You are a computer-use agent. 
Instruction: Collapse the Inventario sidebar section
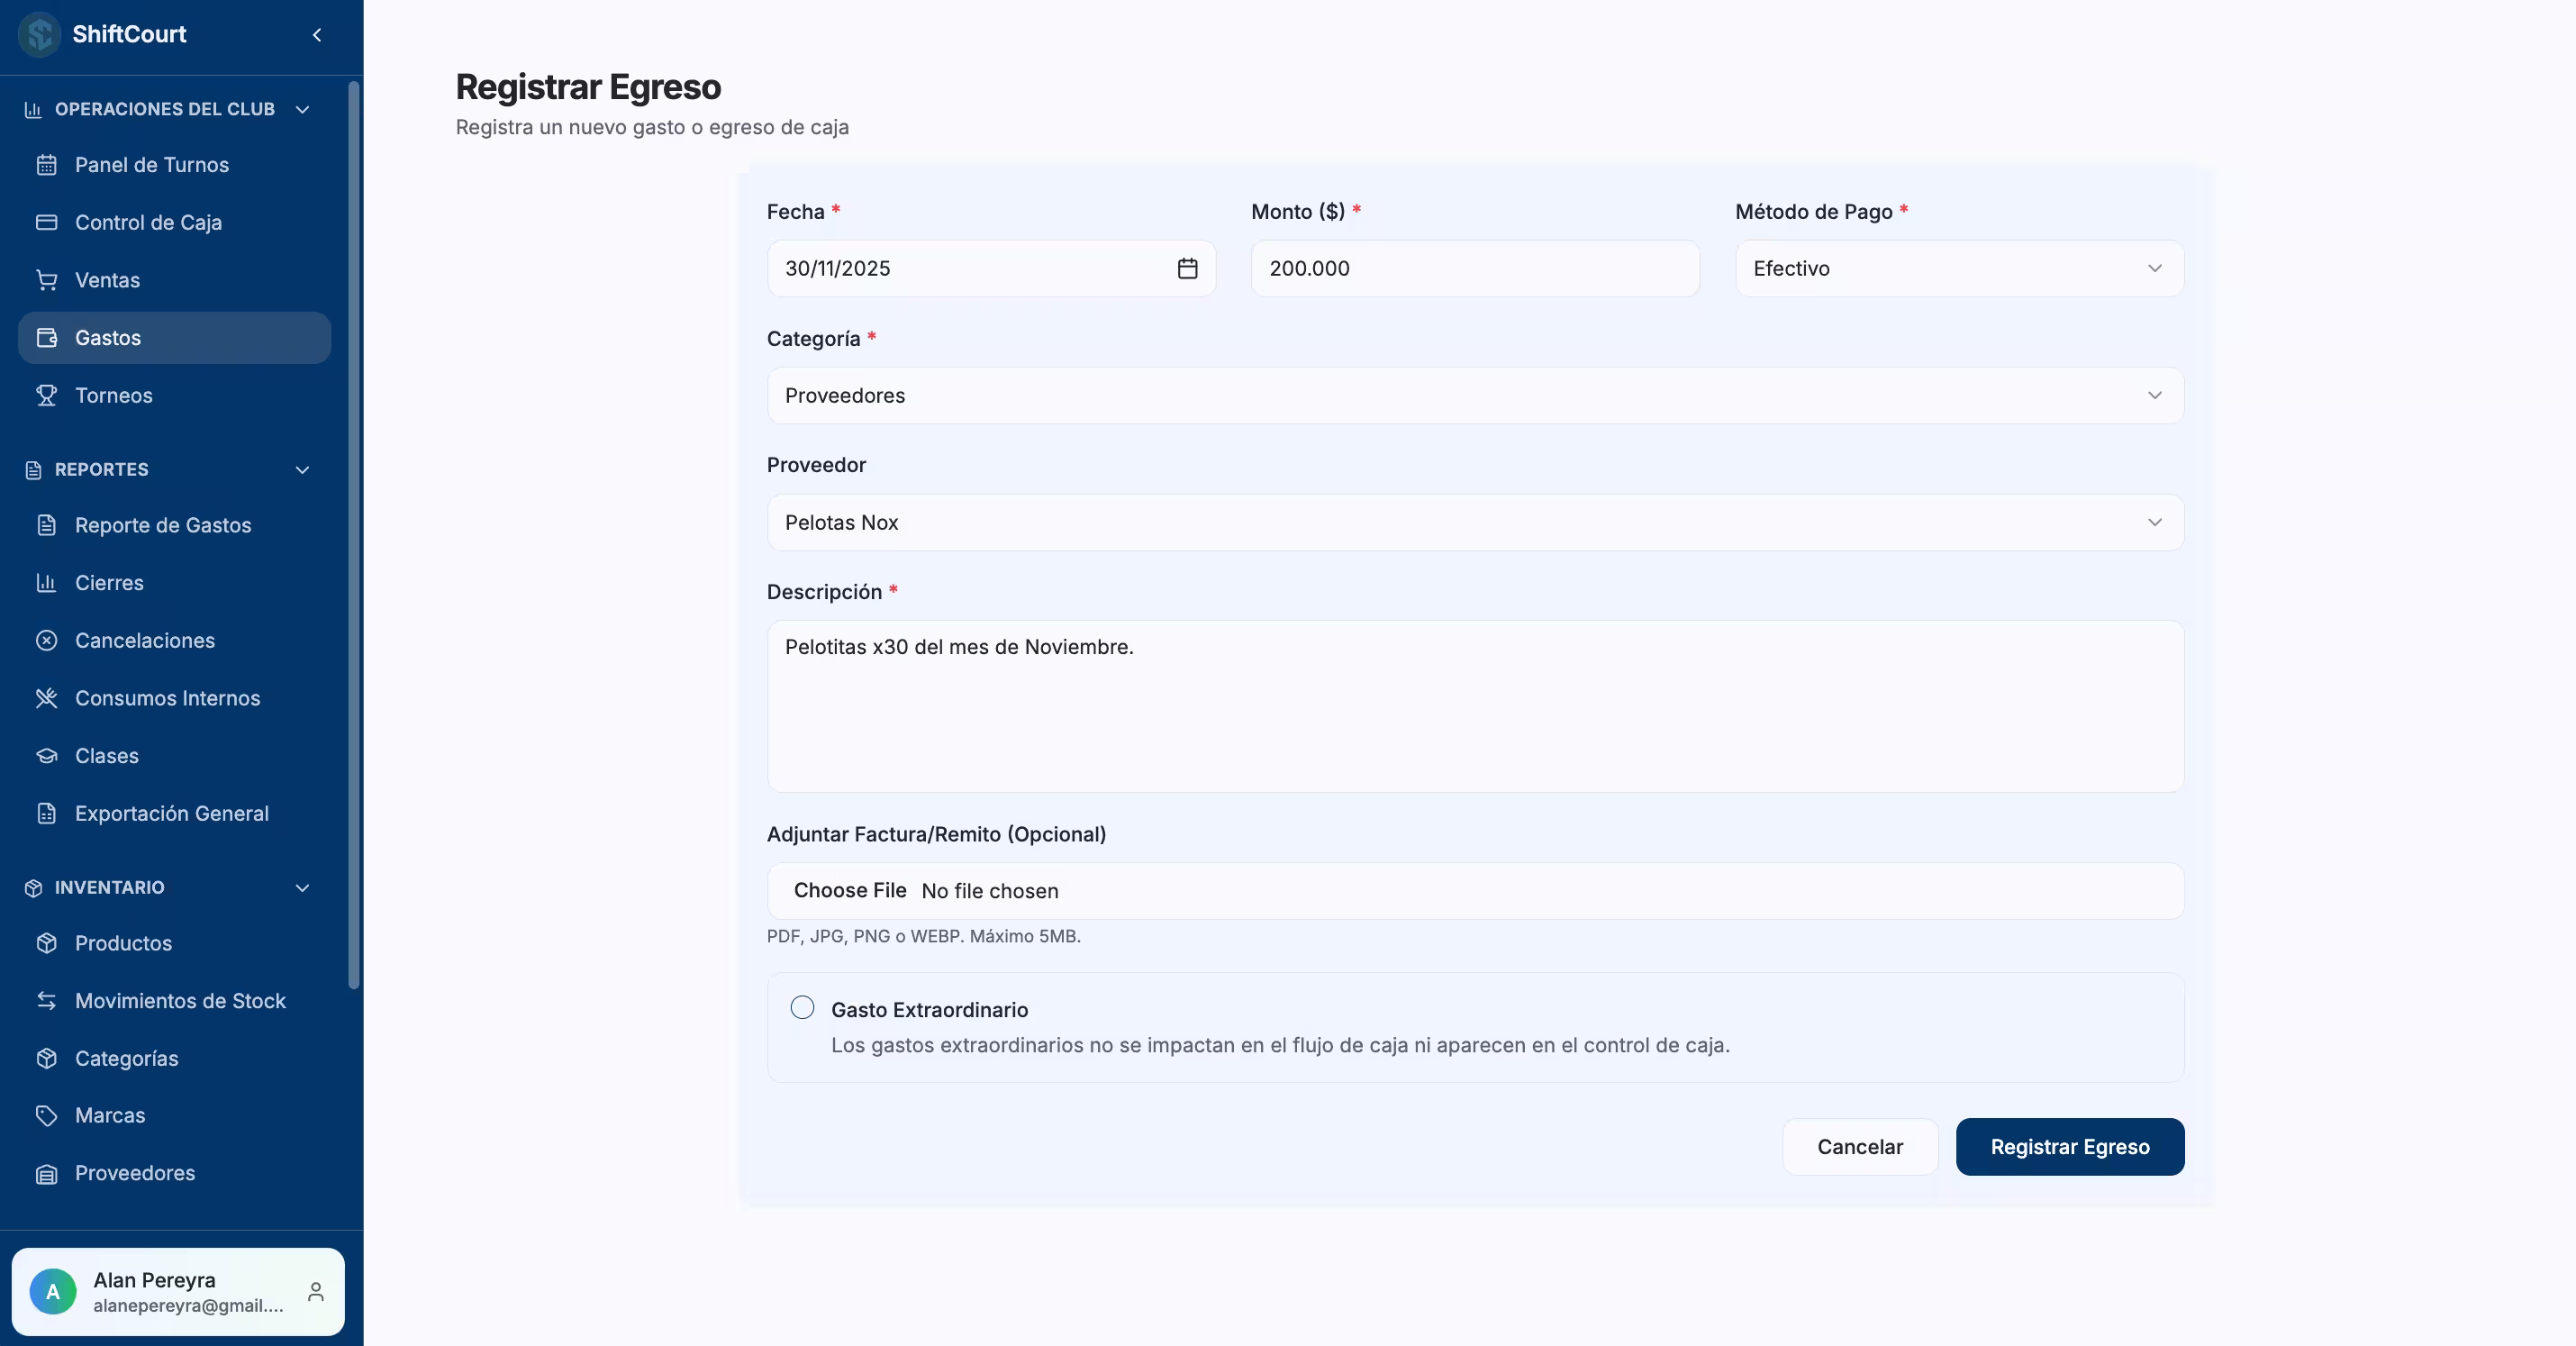[x=302, y=888]
